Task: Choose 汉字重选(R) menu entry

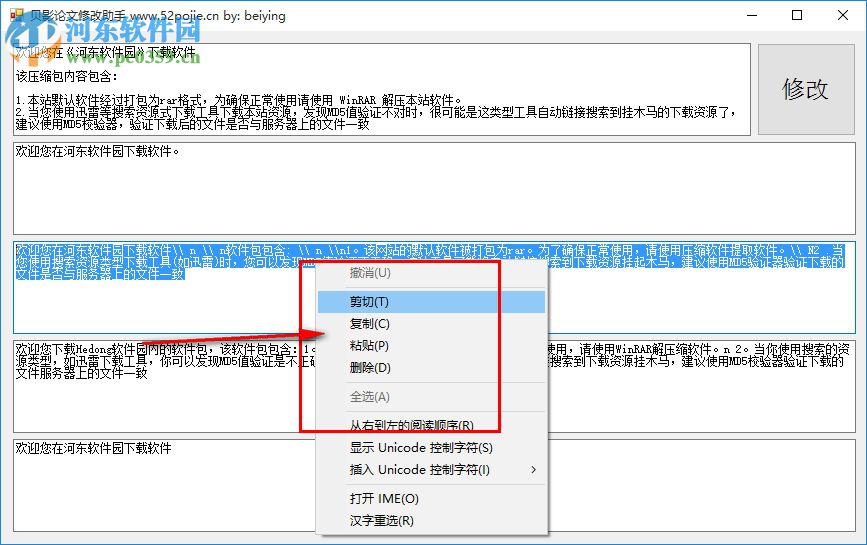Action: pos(431,521)
